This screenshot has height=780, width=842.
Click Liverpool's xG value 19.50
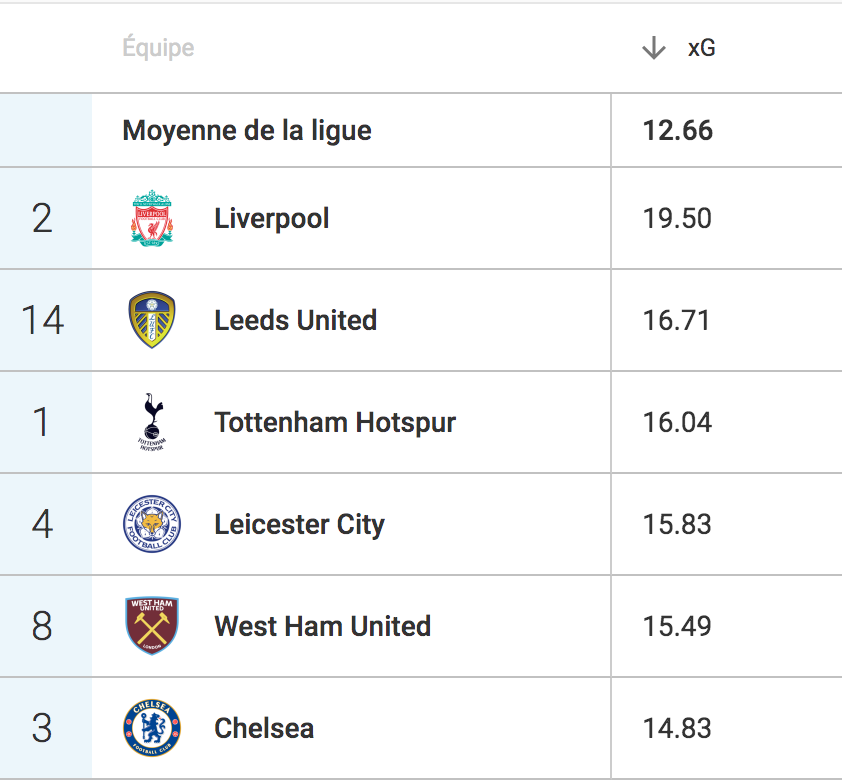click(677, 218)
